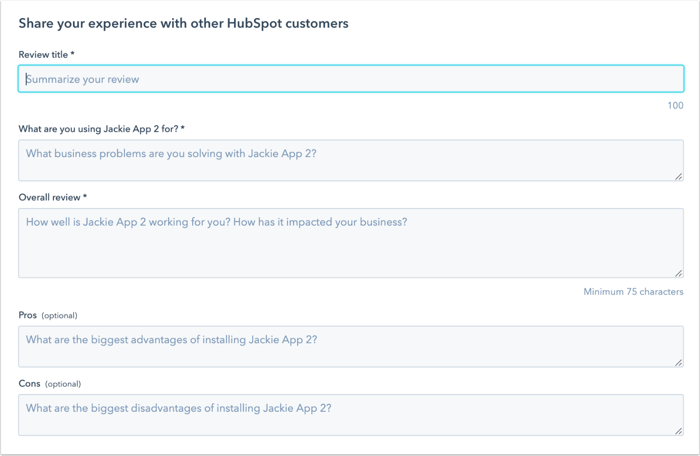Click resize handle of Cons textarea
Viewport: 700px width, 456px height.
point(679,431)
